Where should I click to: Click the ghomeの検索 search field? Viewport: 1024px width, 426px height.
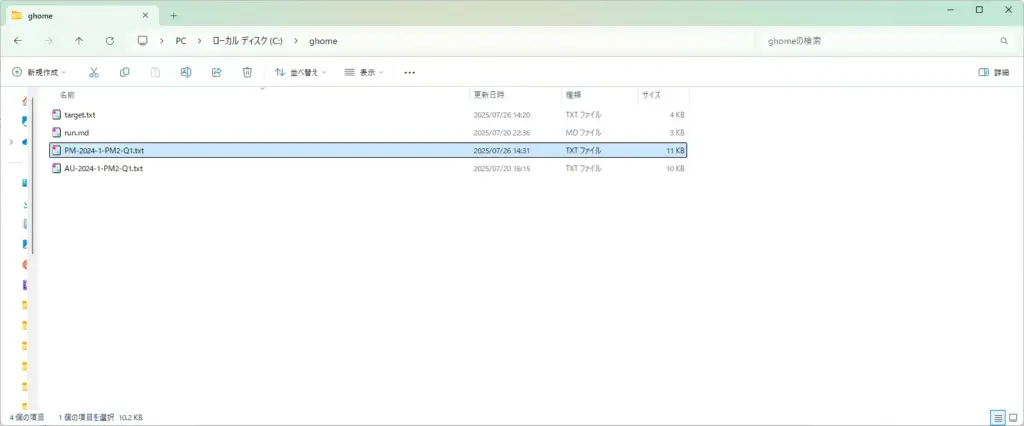coord(870,41)
